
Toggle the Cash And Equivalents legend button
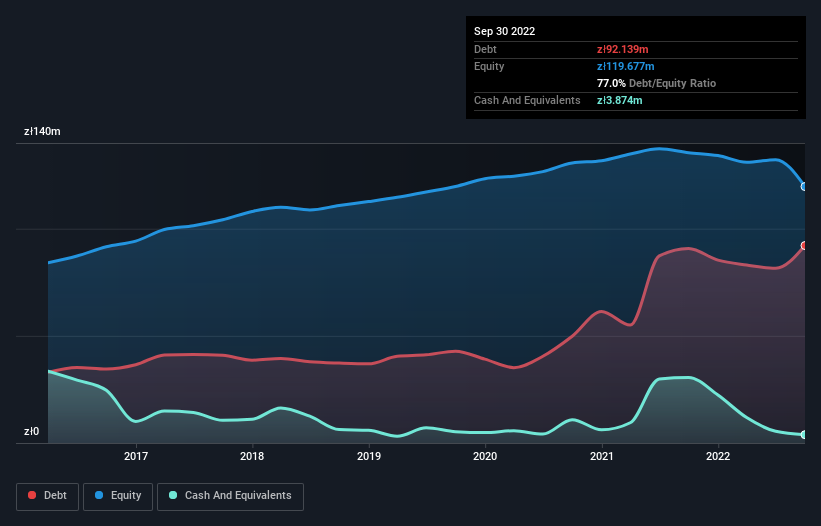pos(230,496)
